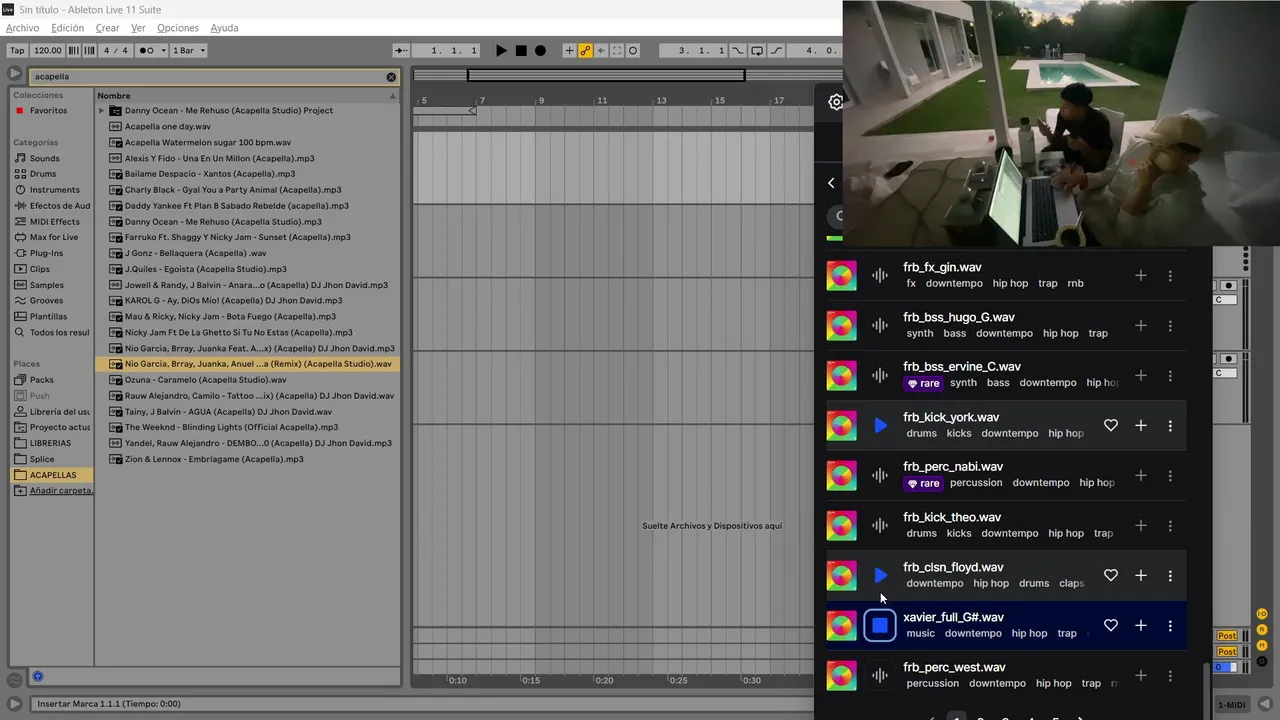Select the ACAPELLAS folder place

pos(52,475)
